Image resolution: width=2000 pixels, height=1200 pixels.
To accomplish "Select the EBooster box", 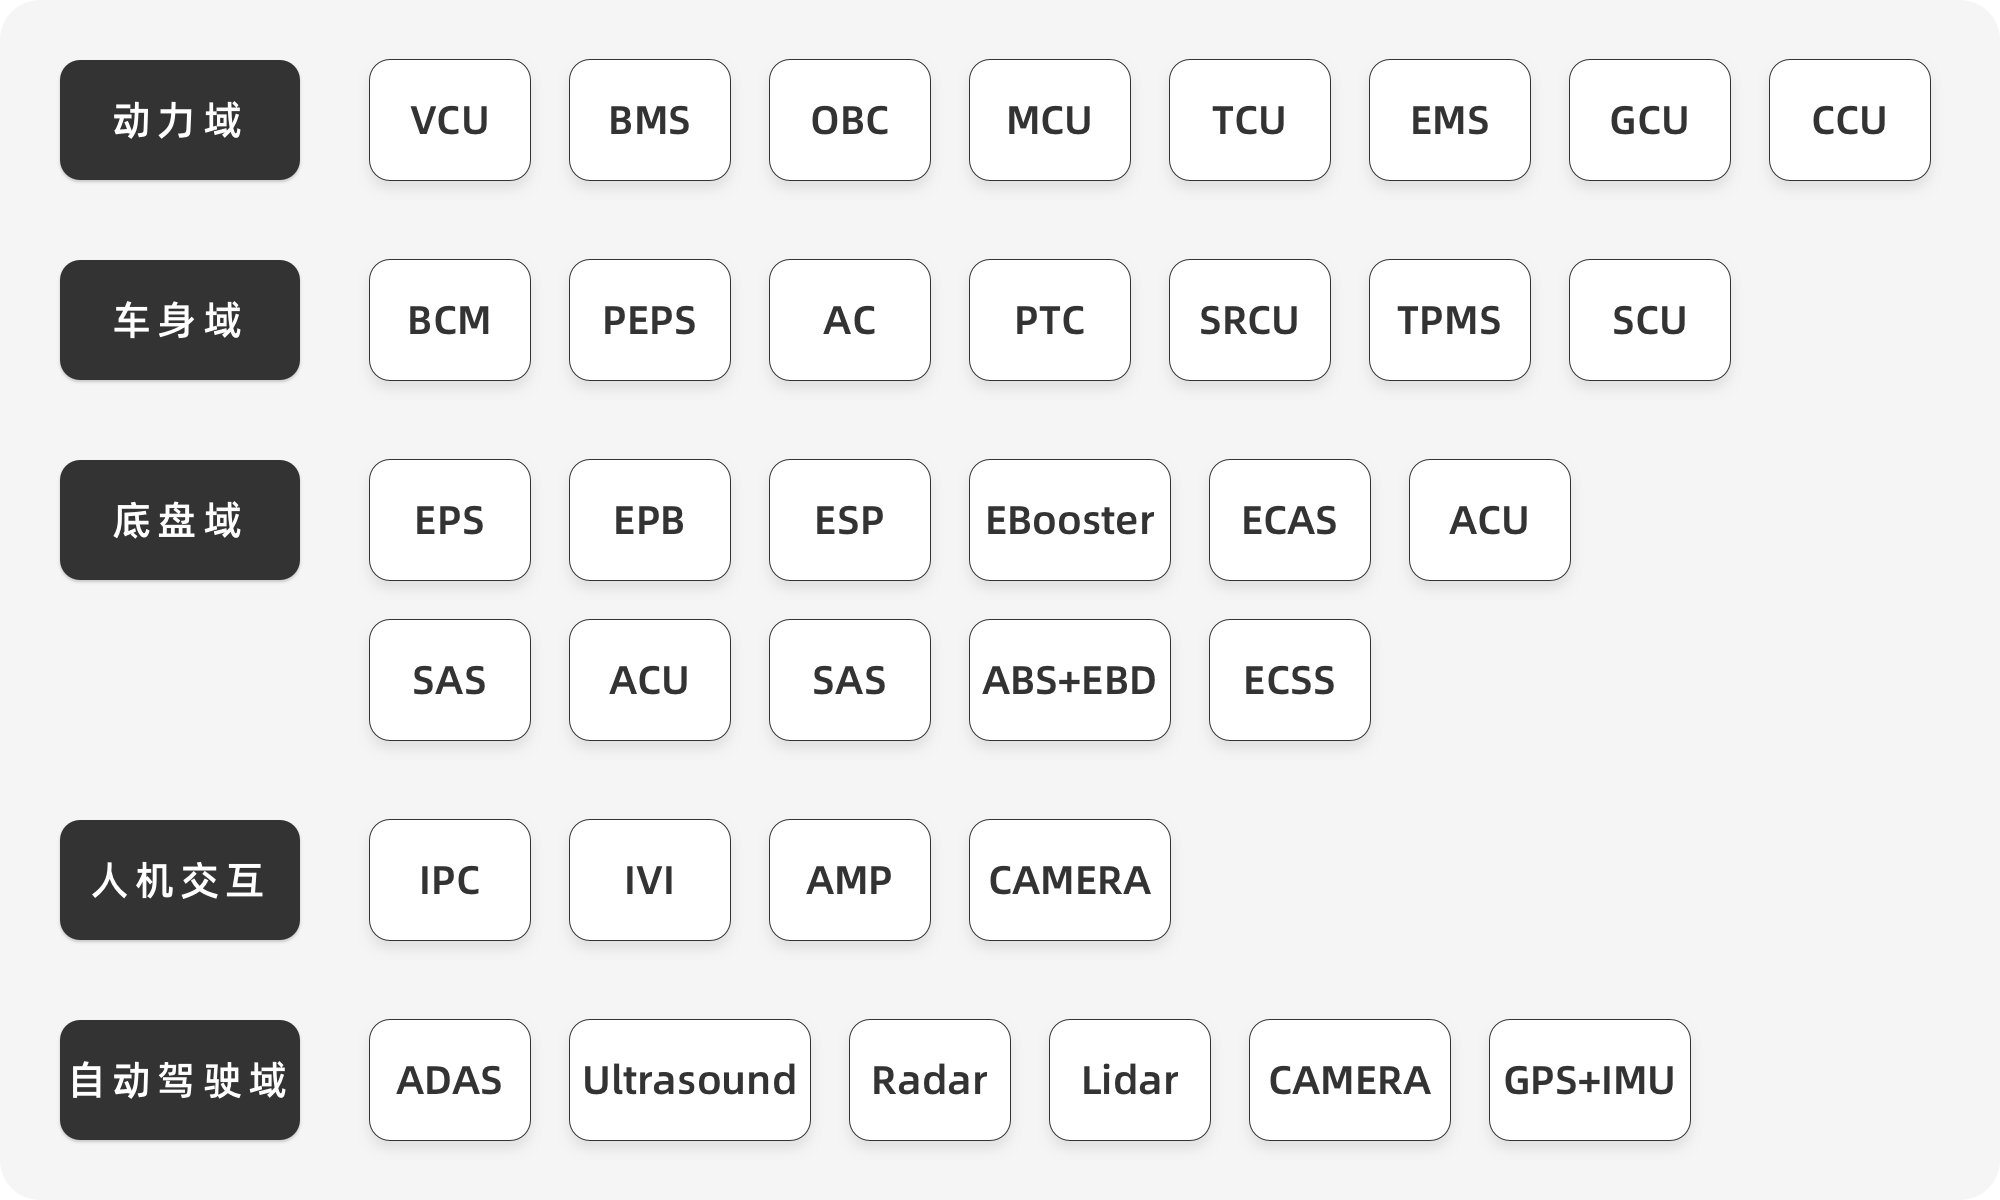I will (x=1070, y=520).
